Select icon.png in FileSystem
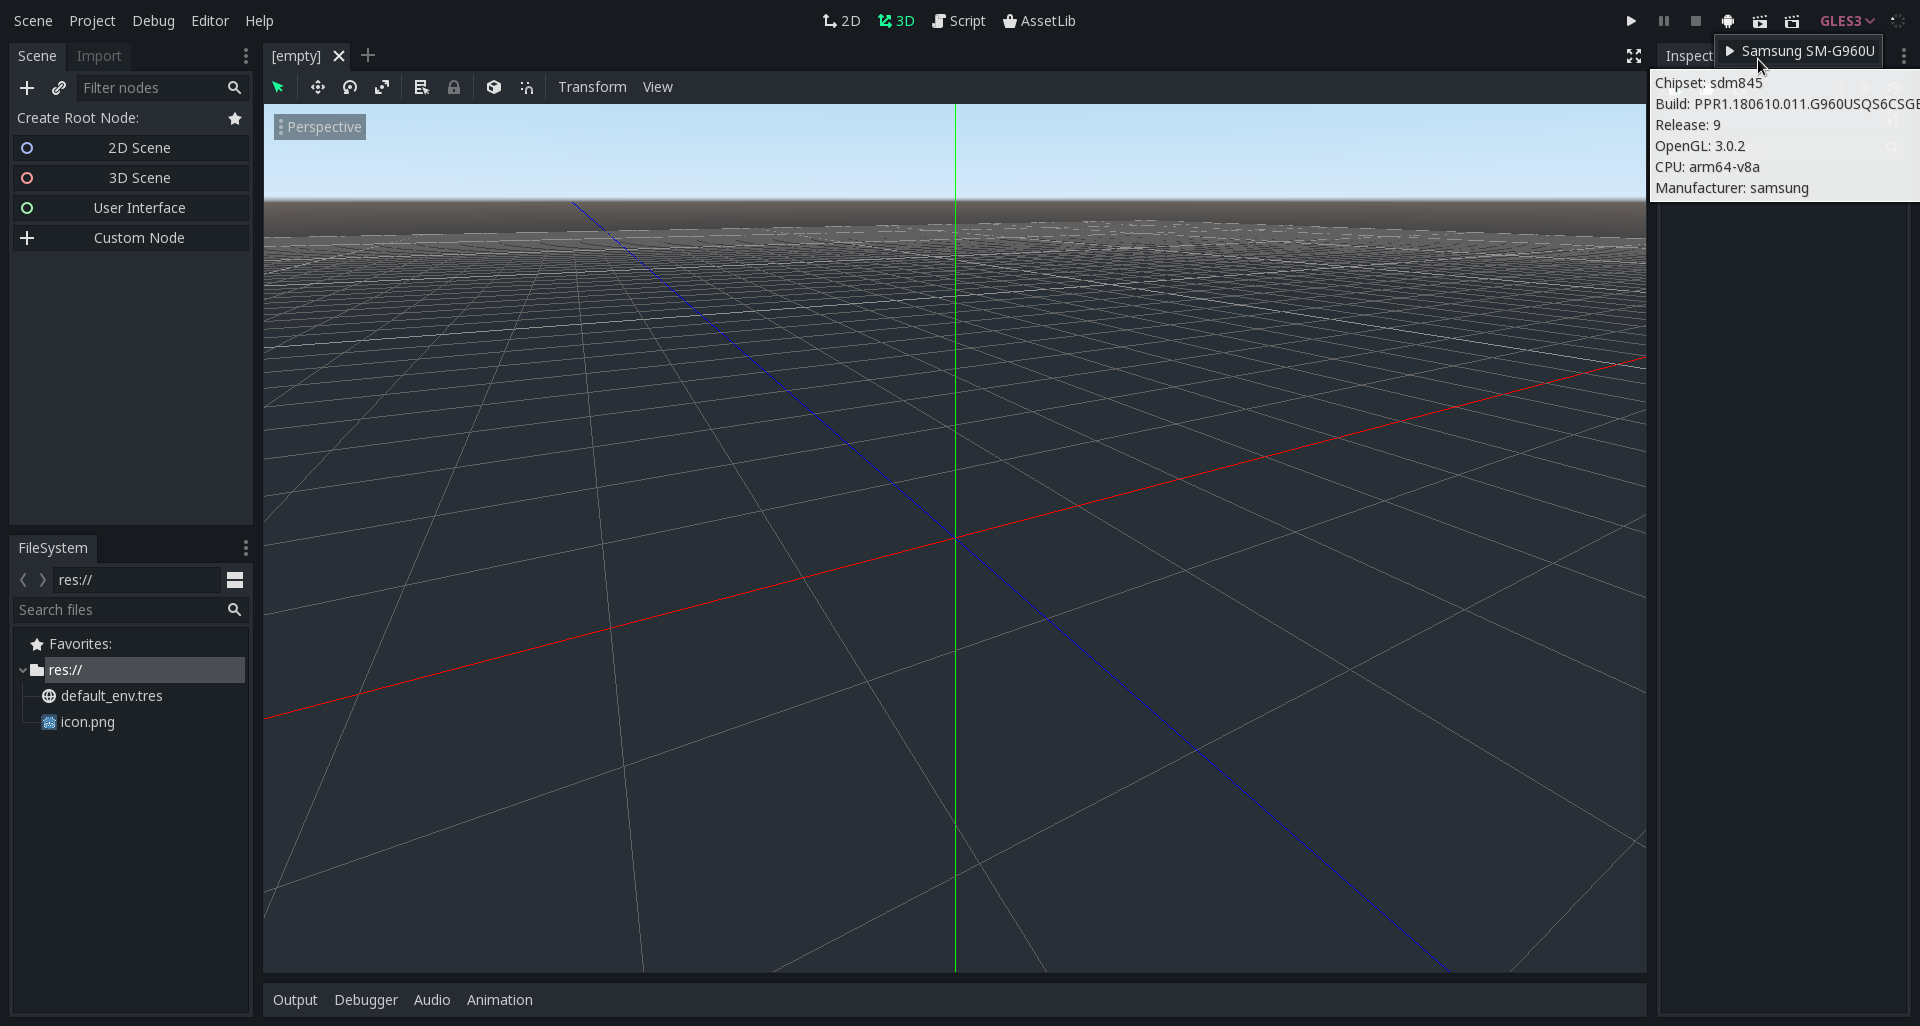 [x=87, y=722]
